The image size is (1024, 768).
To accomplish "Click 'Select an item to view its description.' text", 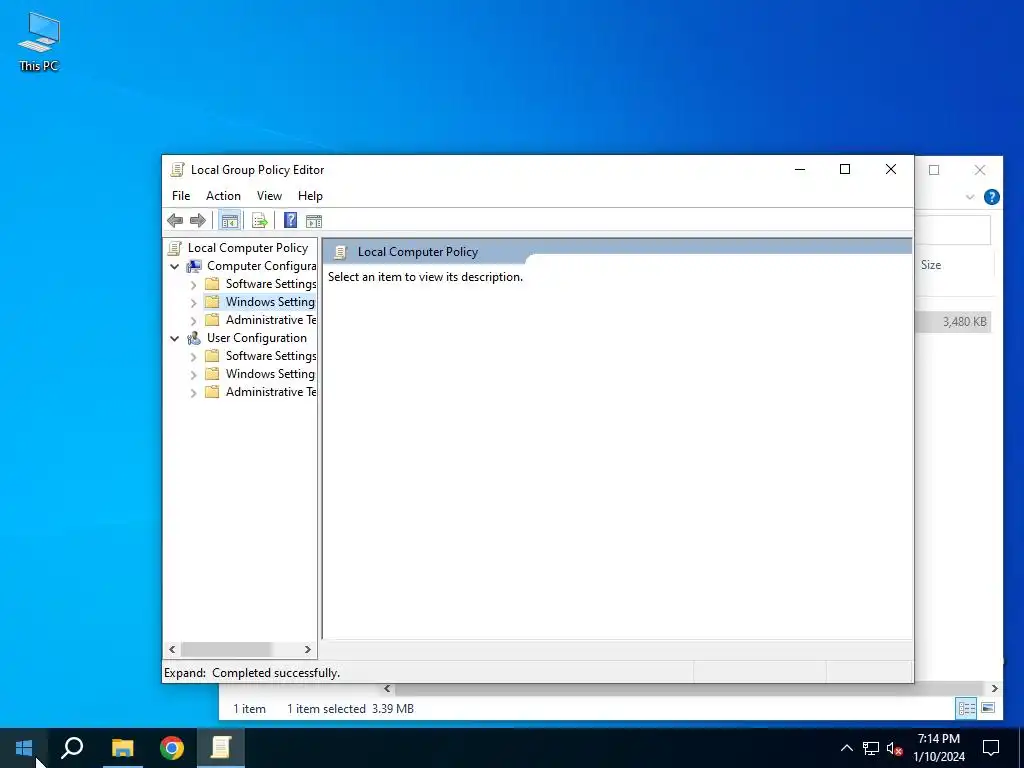I will point(425,277).
